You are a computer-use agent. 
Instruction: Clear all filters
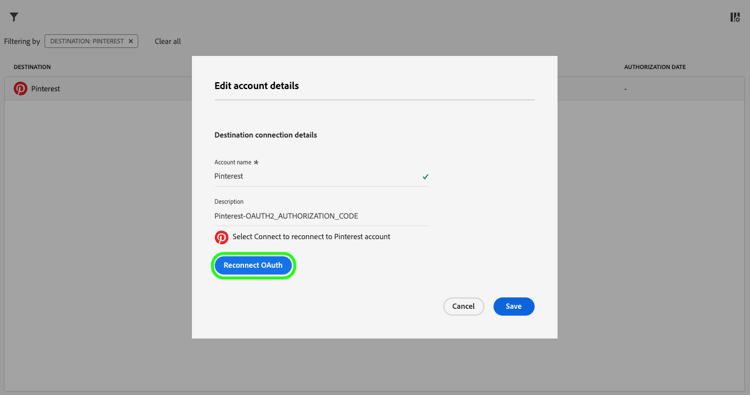point(167,41)
